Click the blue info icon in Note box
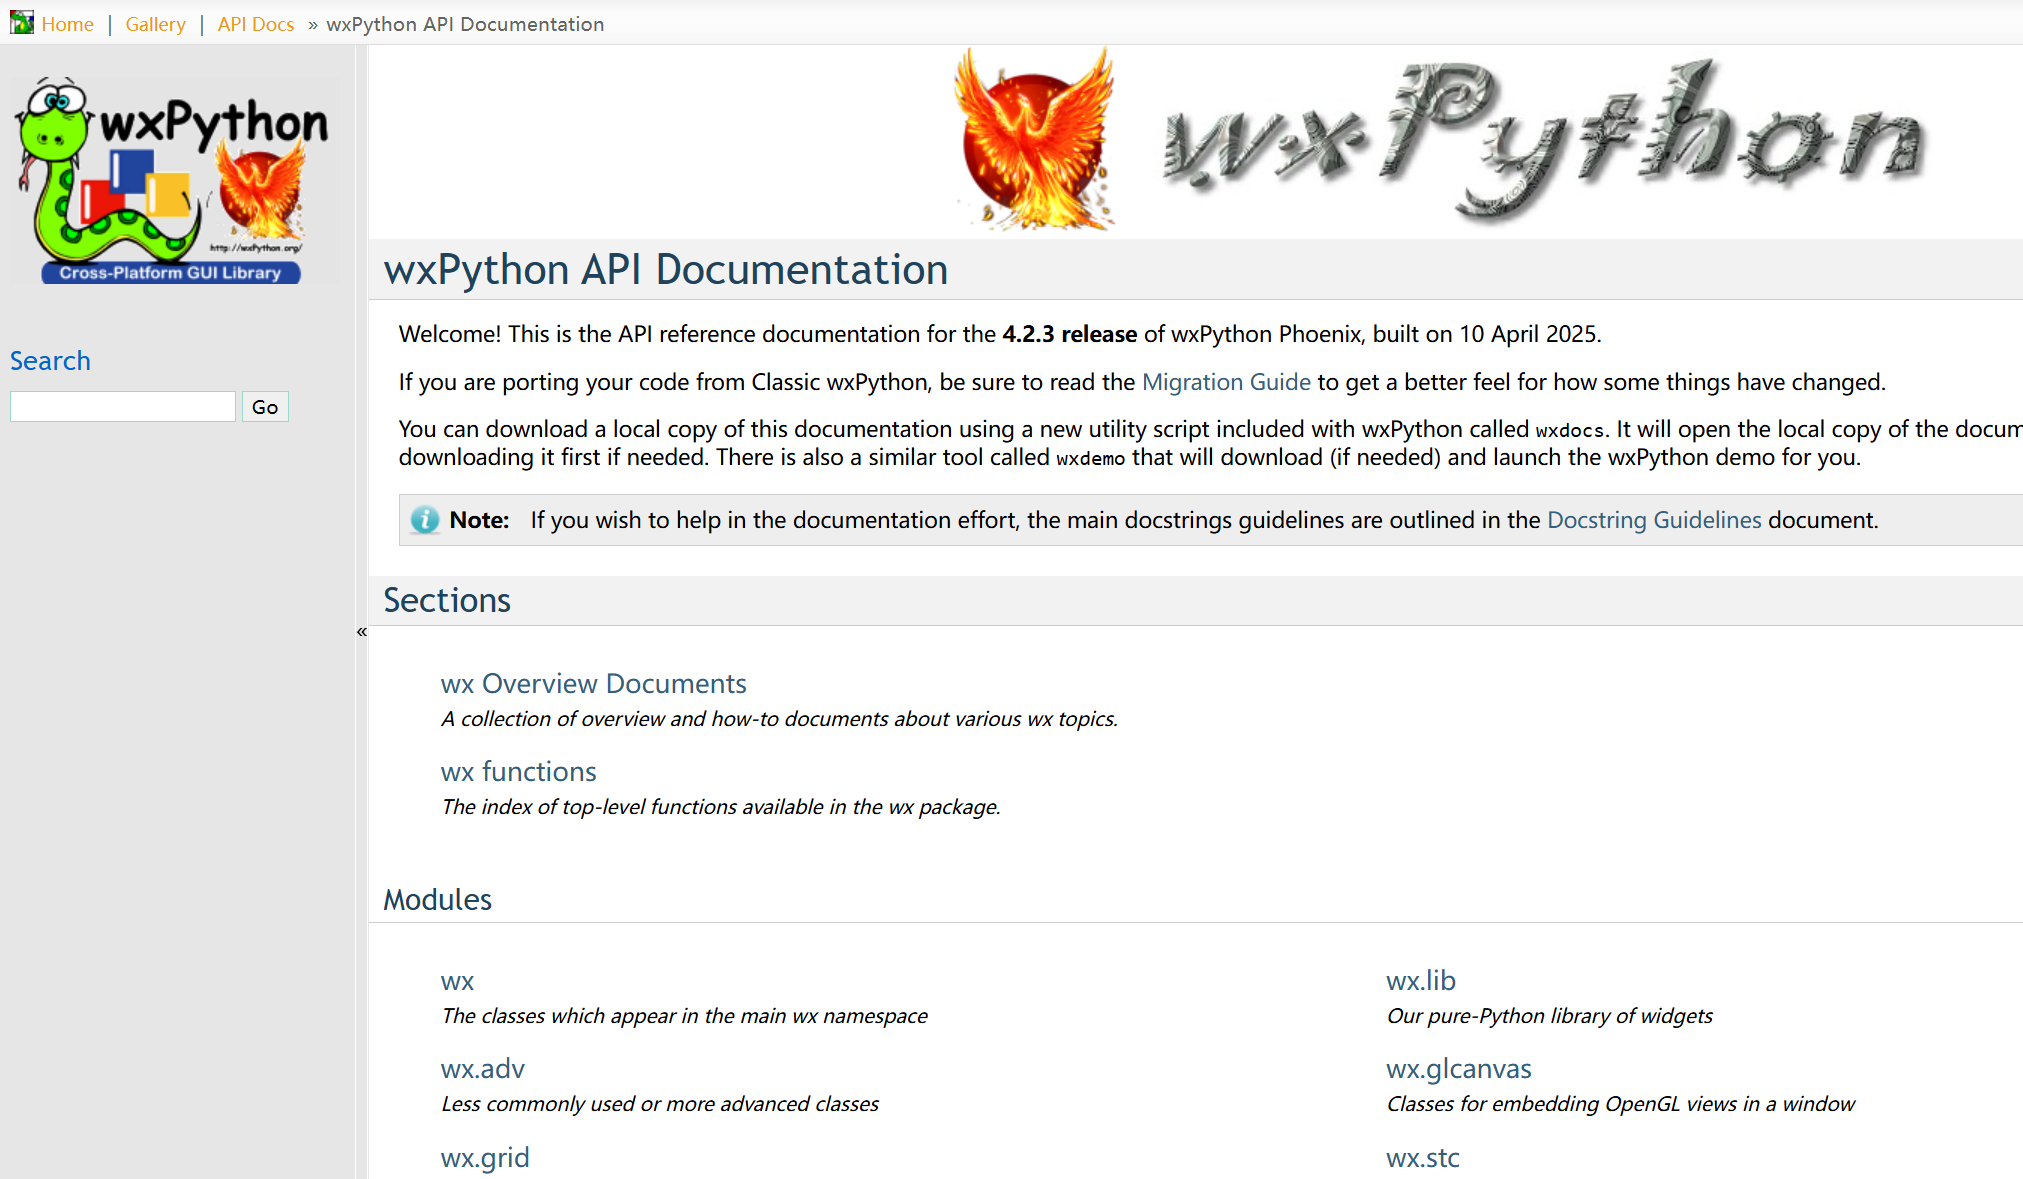Screen dimensions: 2023x1179 (x=425, y=520)
